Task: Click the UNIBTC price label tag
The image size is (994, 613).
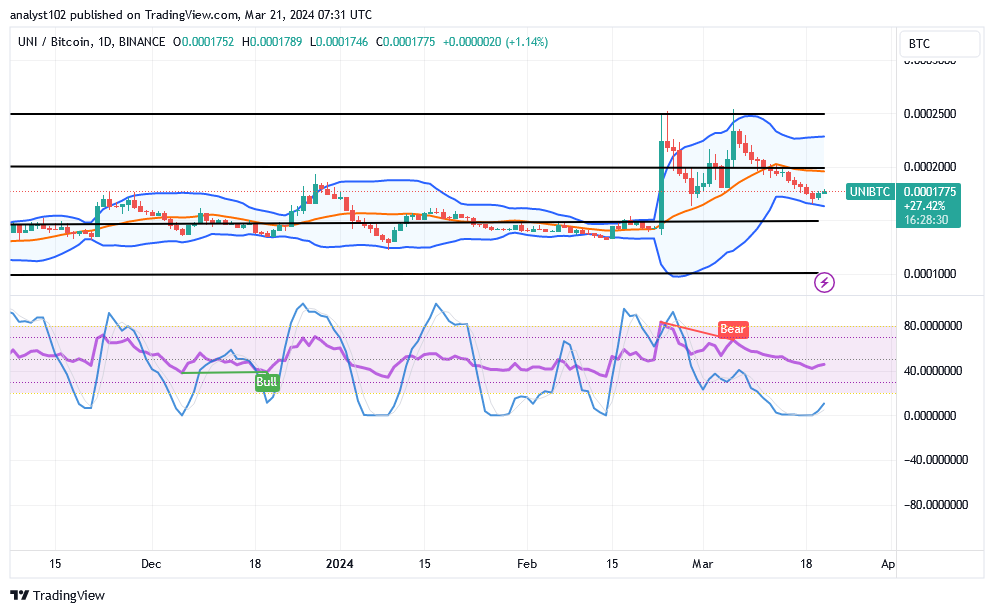Action: (870, 191)
